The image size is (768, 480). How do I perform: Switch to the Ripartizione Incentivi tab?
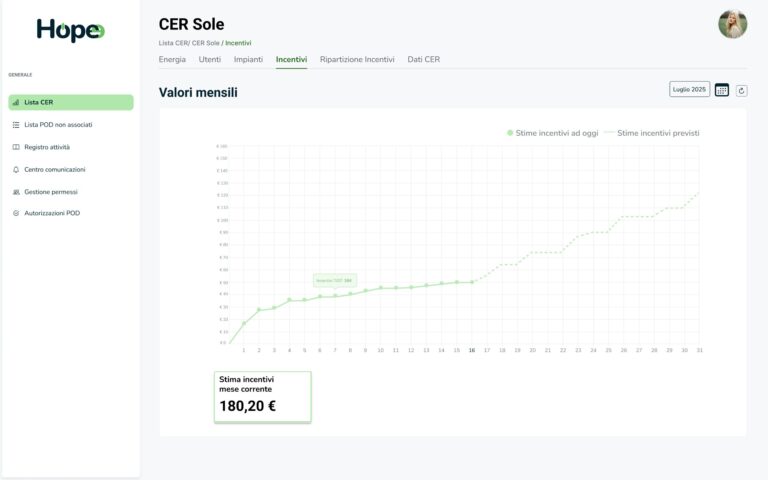click(x=357, y=60)
